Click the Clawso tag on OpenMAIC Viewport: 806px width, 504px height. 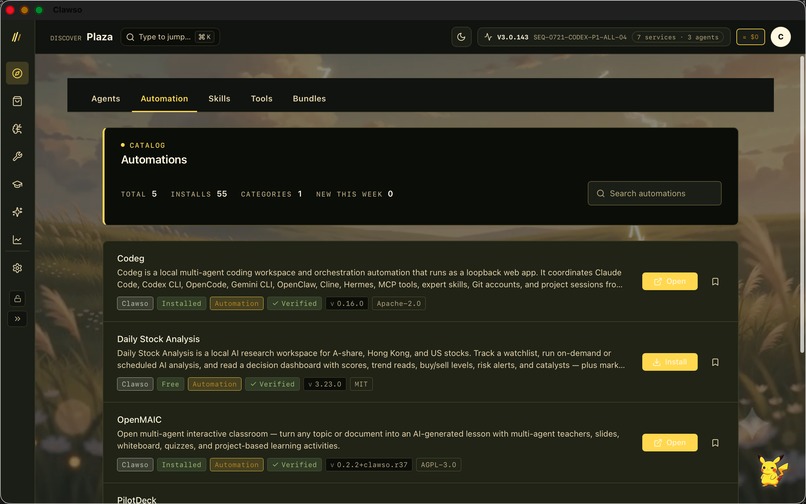[135, 465]
